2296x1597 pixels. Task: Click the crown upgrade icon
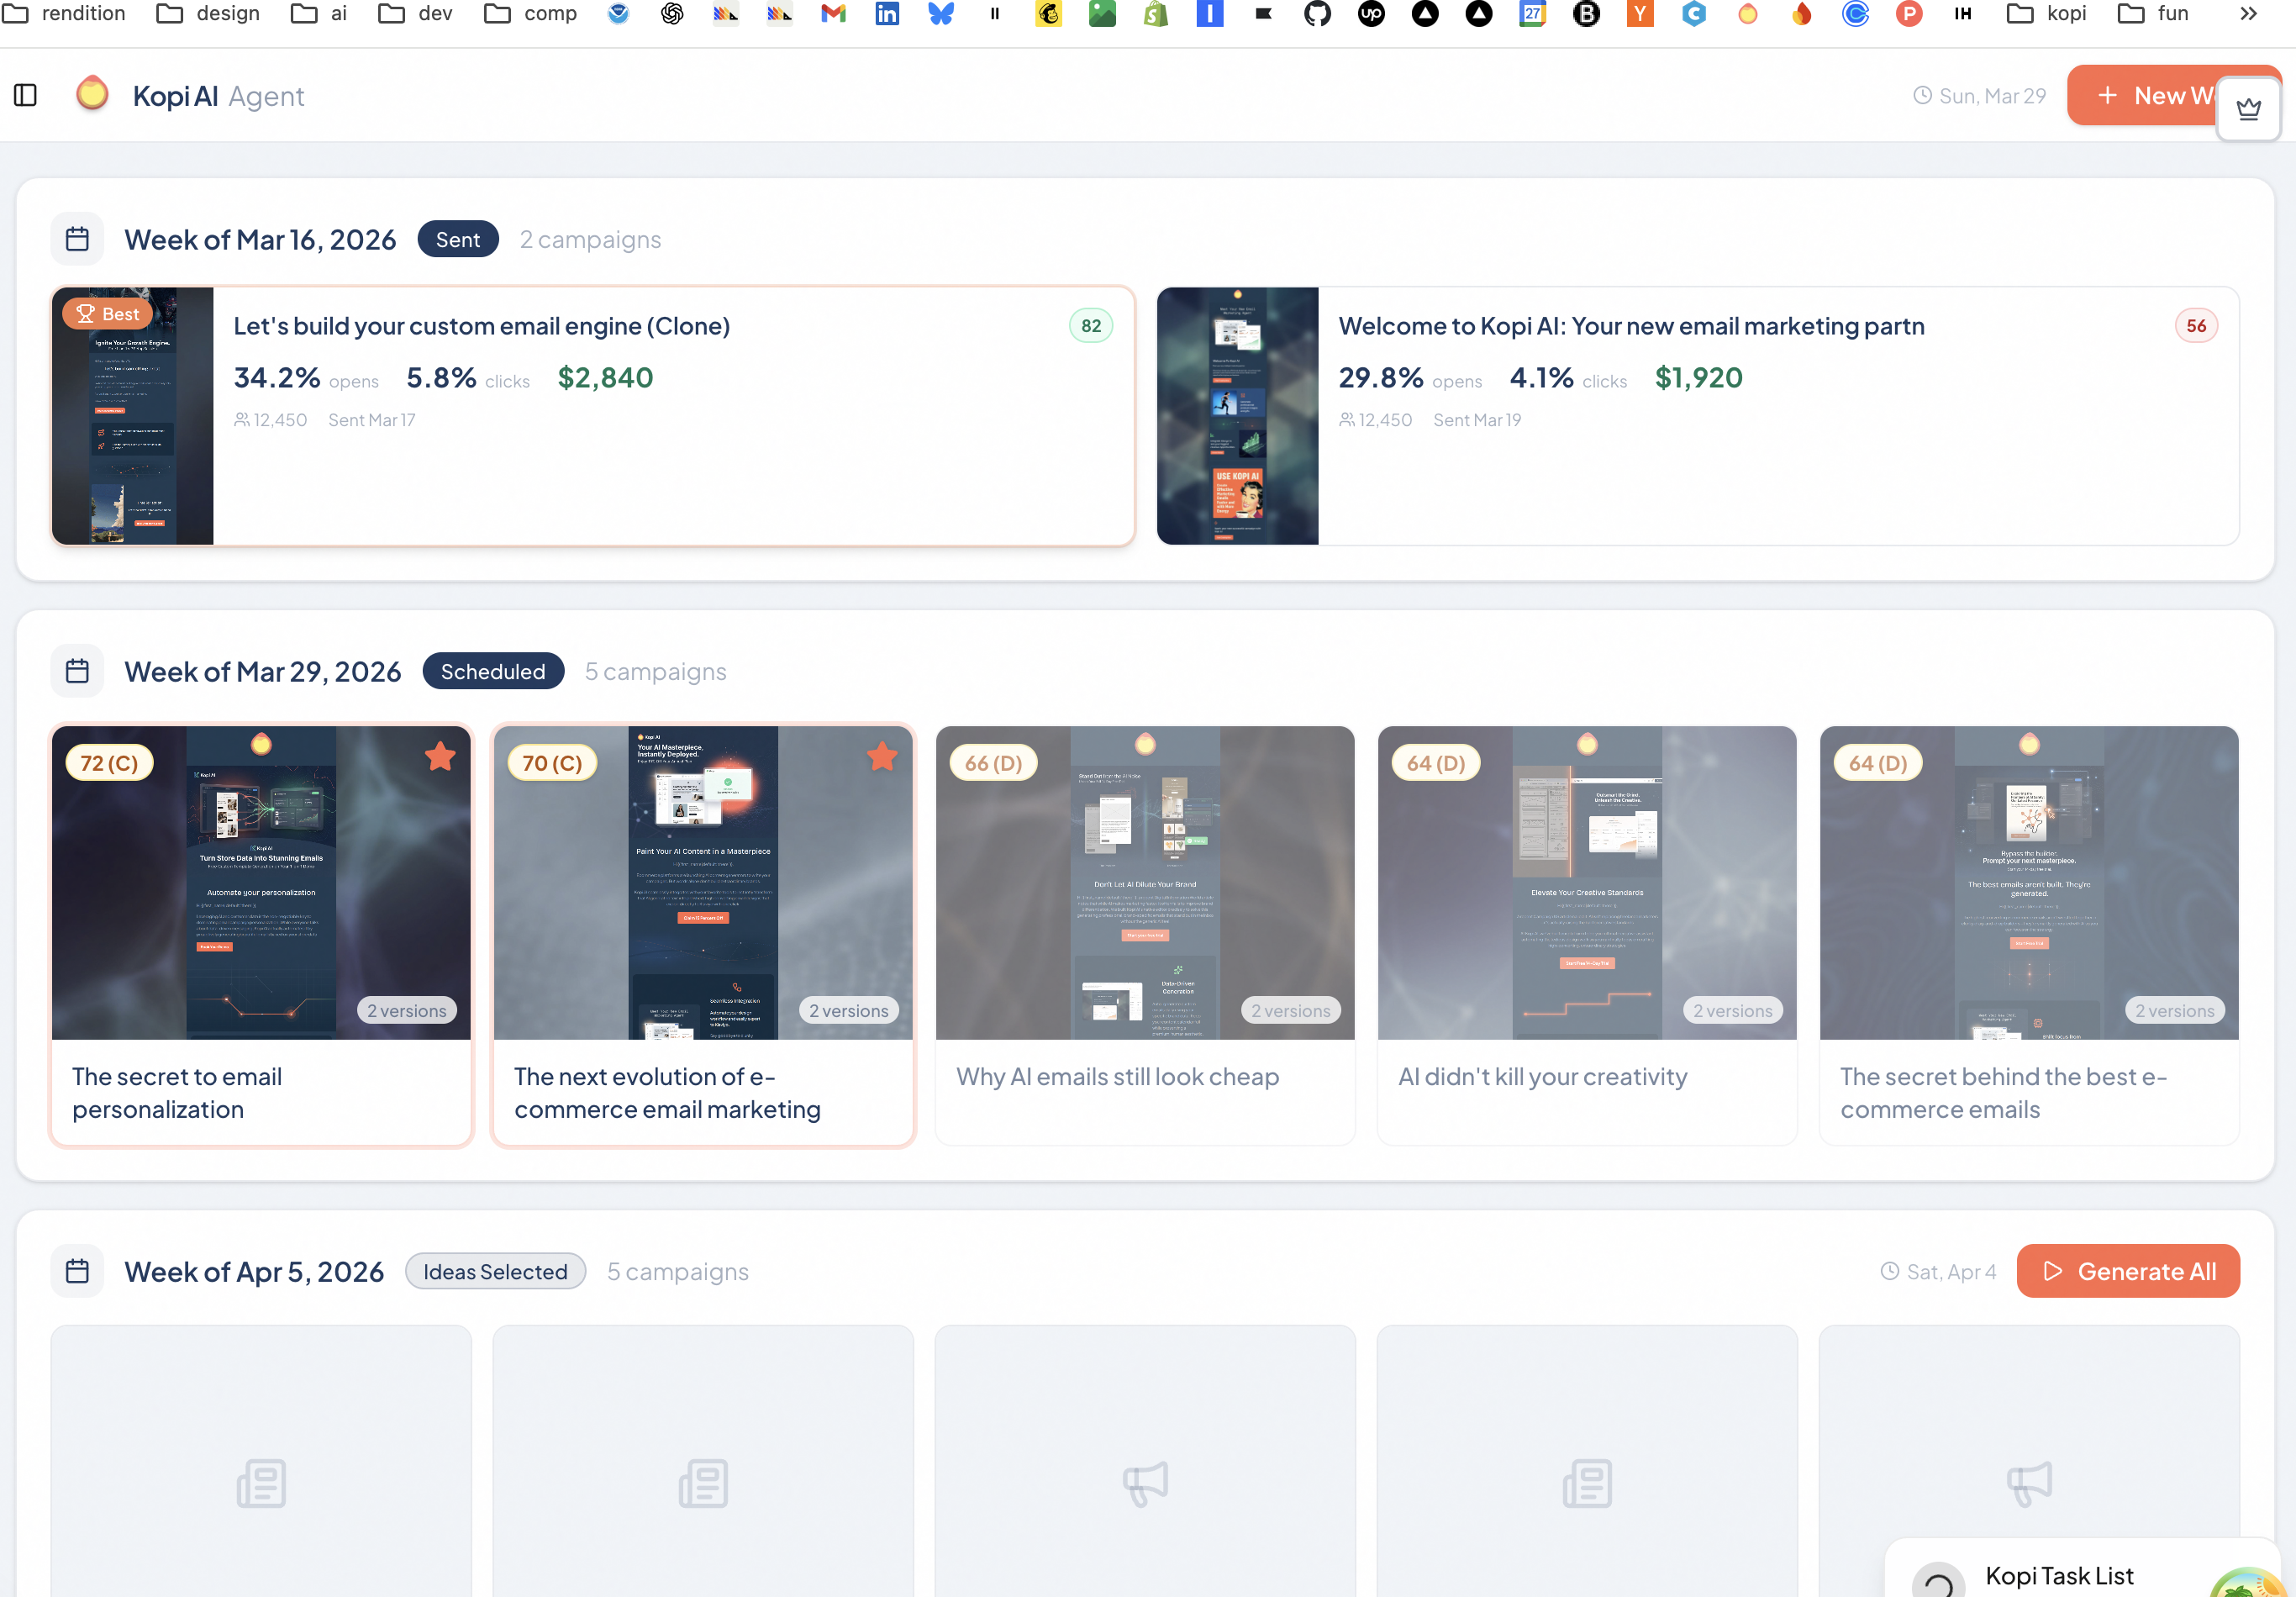(2248, 108)
